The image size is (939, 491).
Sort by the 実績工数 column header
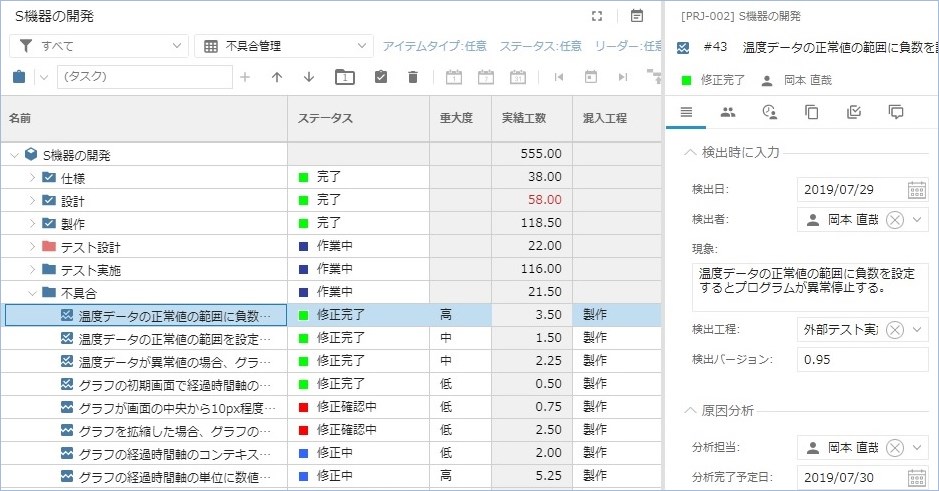click(x=523, y=118)
